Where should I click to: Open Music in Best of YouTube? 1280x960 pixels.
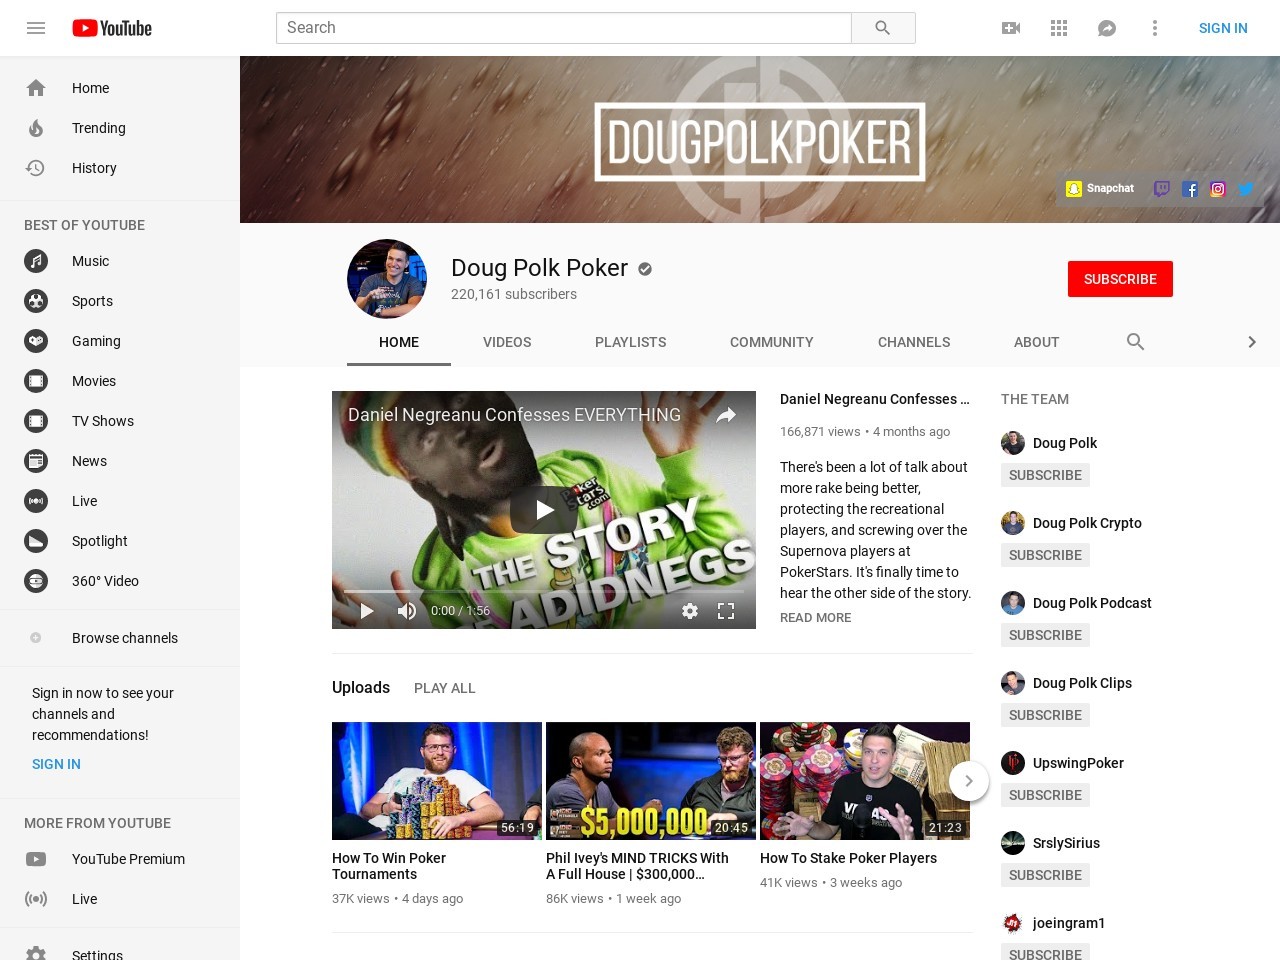120,261
